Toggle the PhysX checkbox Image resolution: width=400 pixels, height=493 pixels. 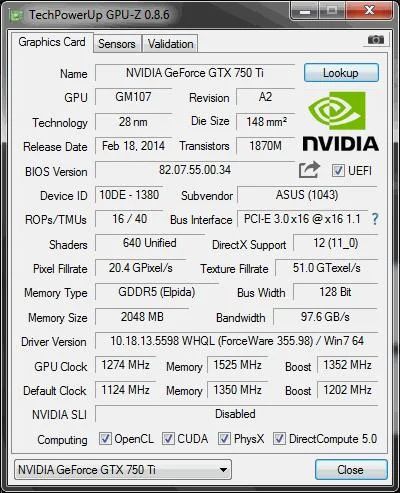[224, 438]
